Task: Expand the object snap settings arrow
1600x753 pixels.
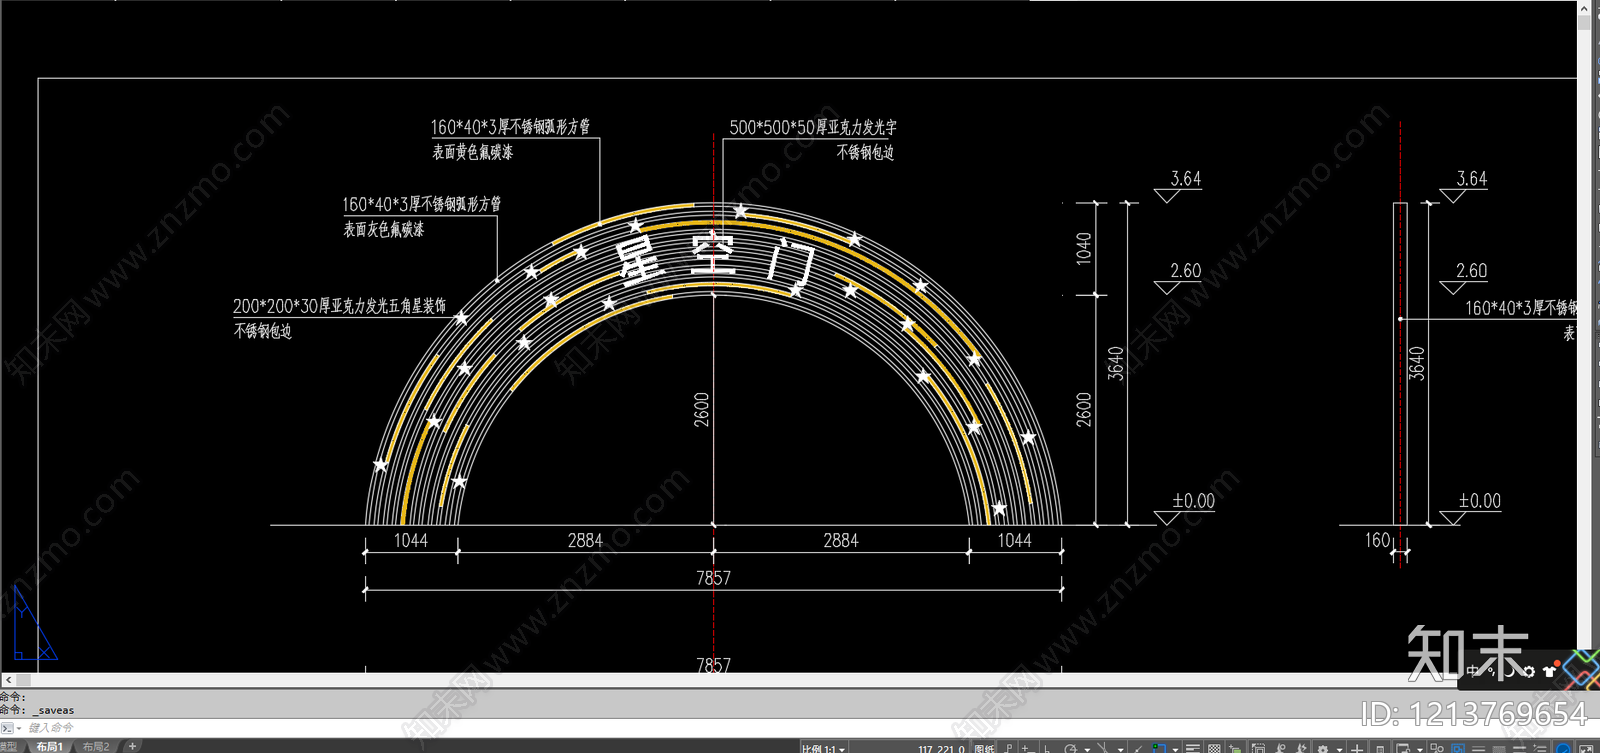Action: click(x=1175, y=748)
